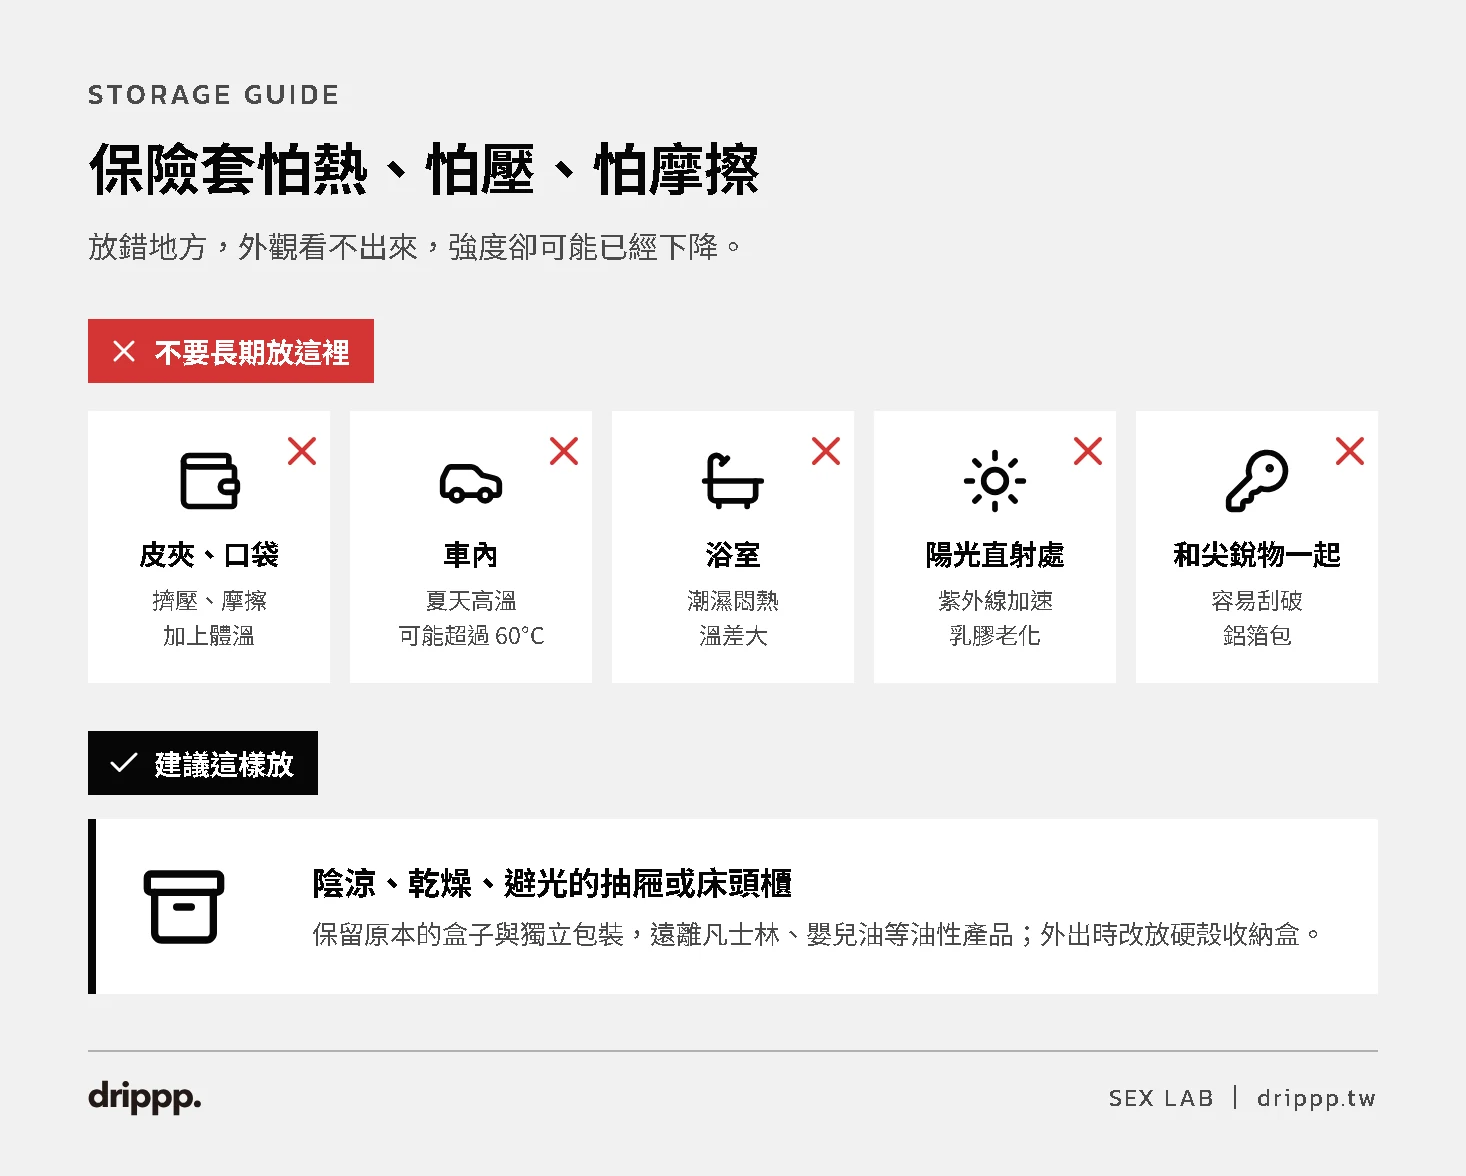Image resolution: width=1466 pixels, height=1176 pixels.
Task: Click the text 潮濕悶熱
Action: coord(733,601)
